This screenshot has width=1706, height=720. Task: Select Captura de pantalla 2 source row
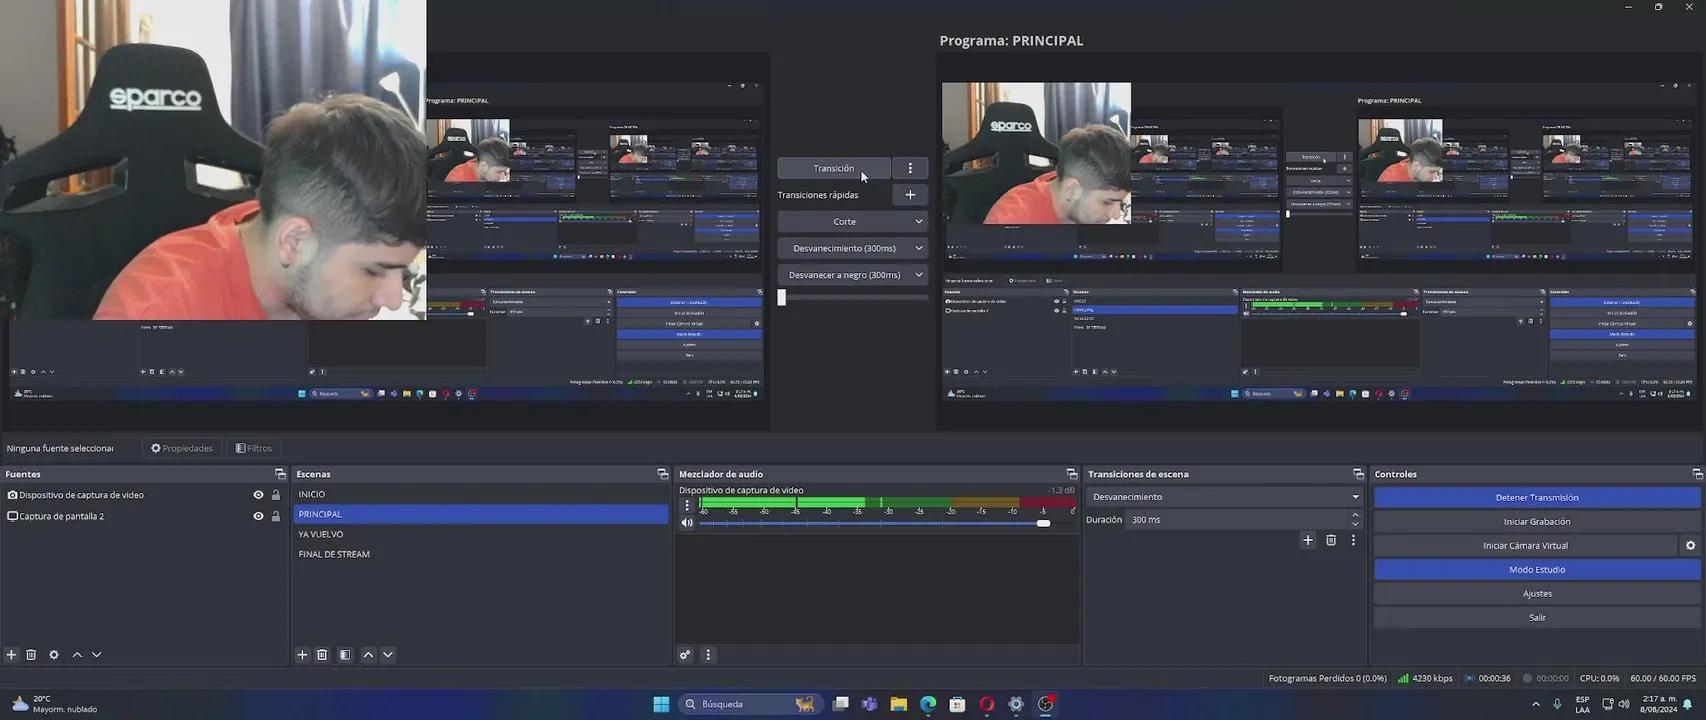[144, 516]
